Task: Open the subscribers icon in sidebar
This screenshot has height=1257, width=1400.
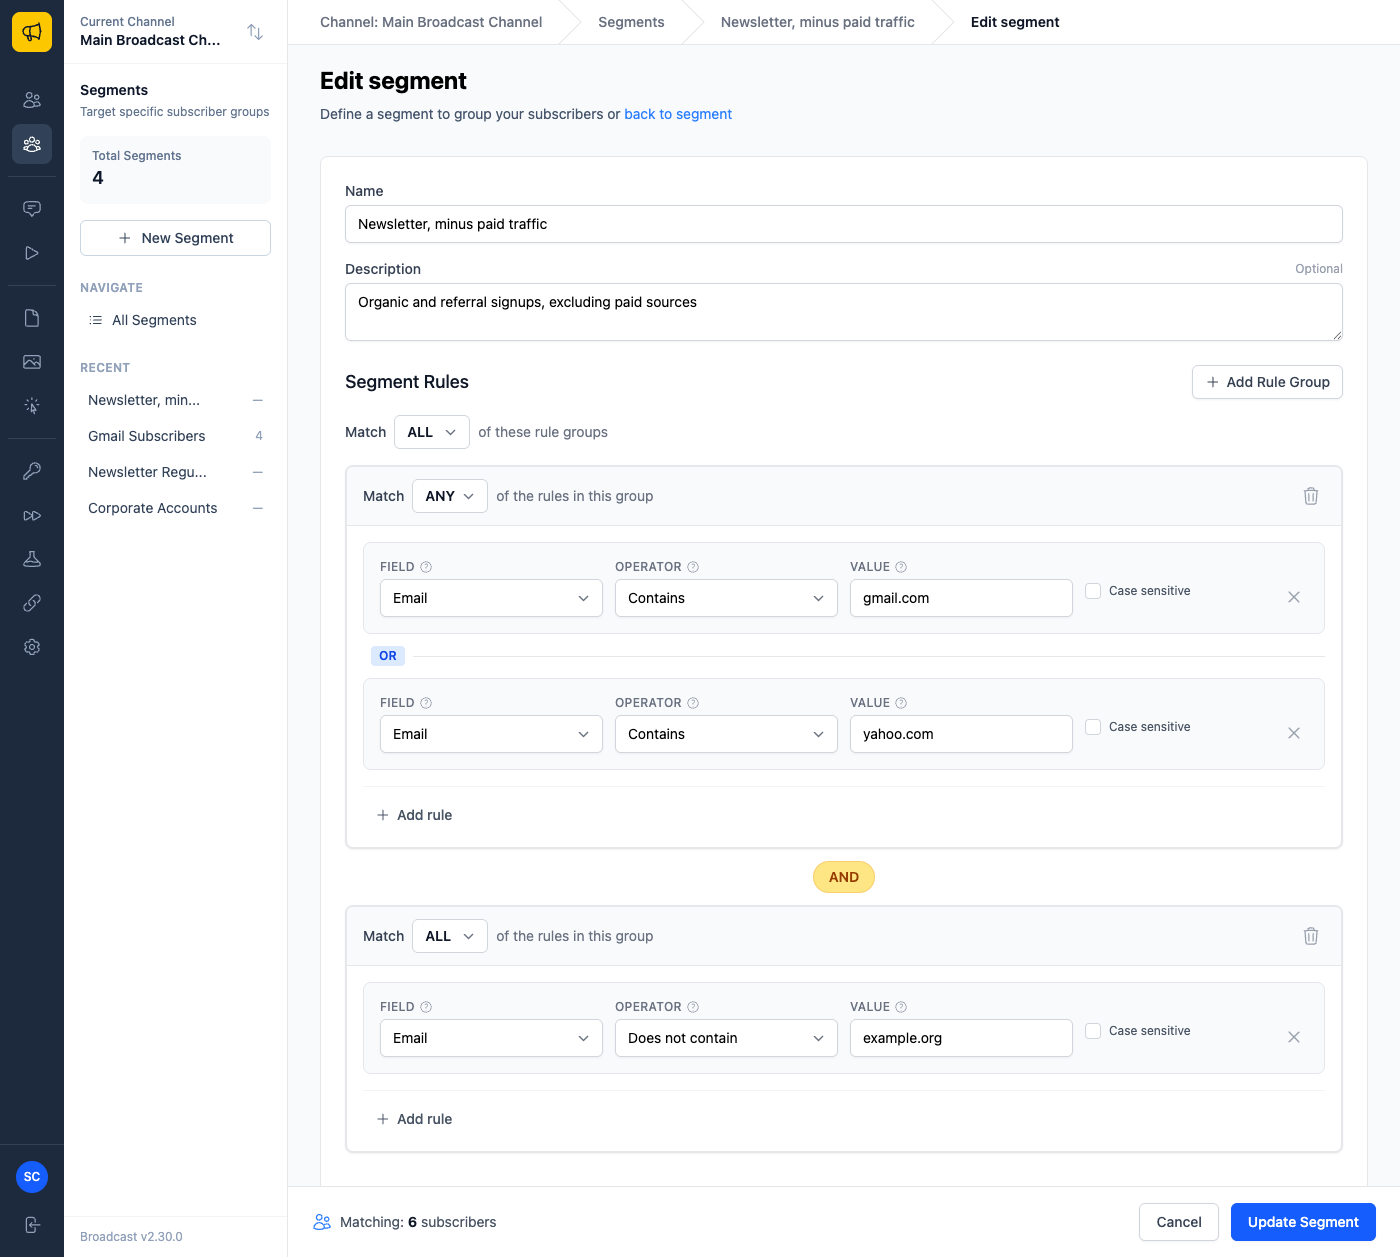Action: pos(32,100)
